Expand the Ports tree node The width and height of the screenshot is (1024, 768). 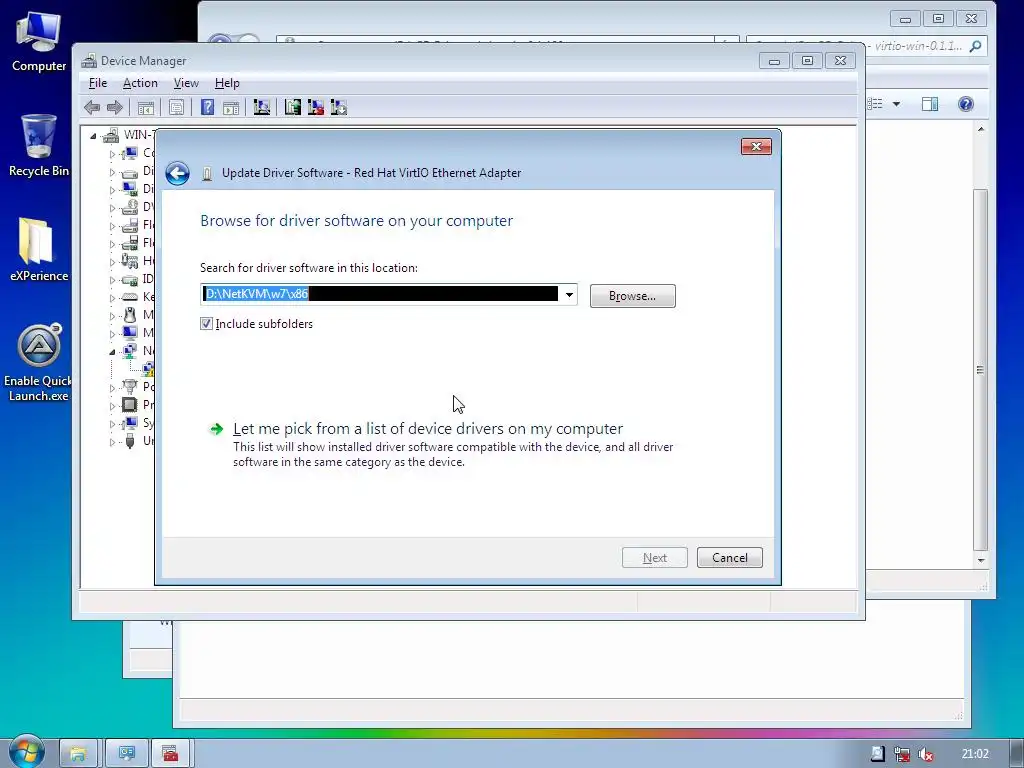[112, 388]
